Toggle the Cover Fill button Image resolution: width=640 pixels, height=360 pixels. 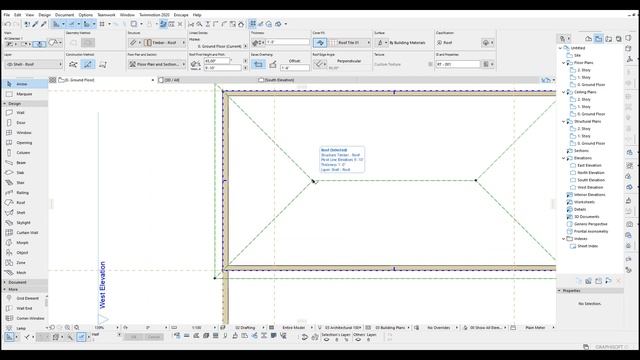pyautogui.click(x=320, y=42)
